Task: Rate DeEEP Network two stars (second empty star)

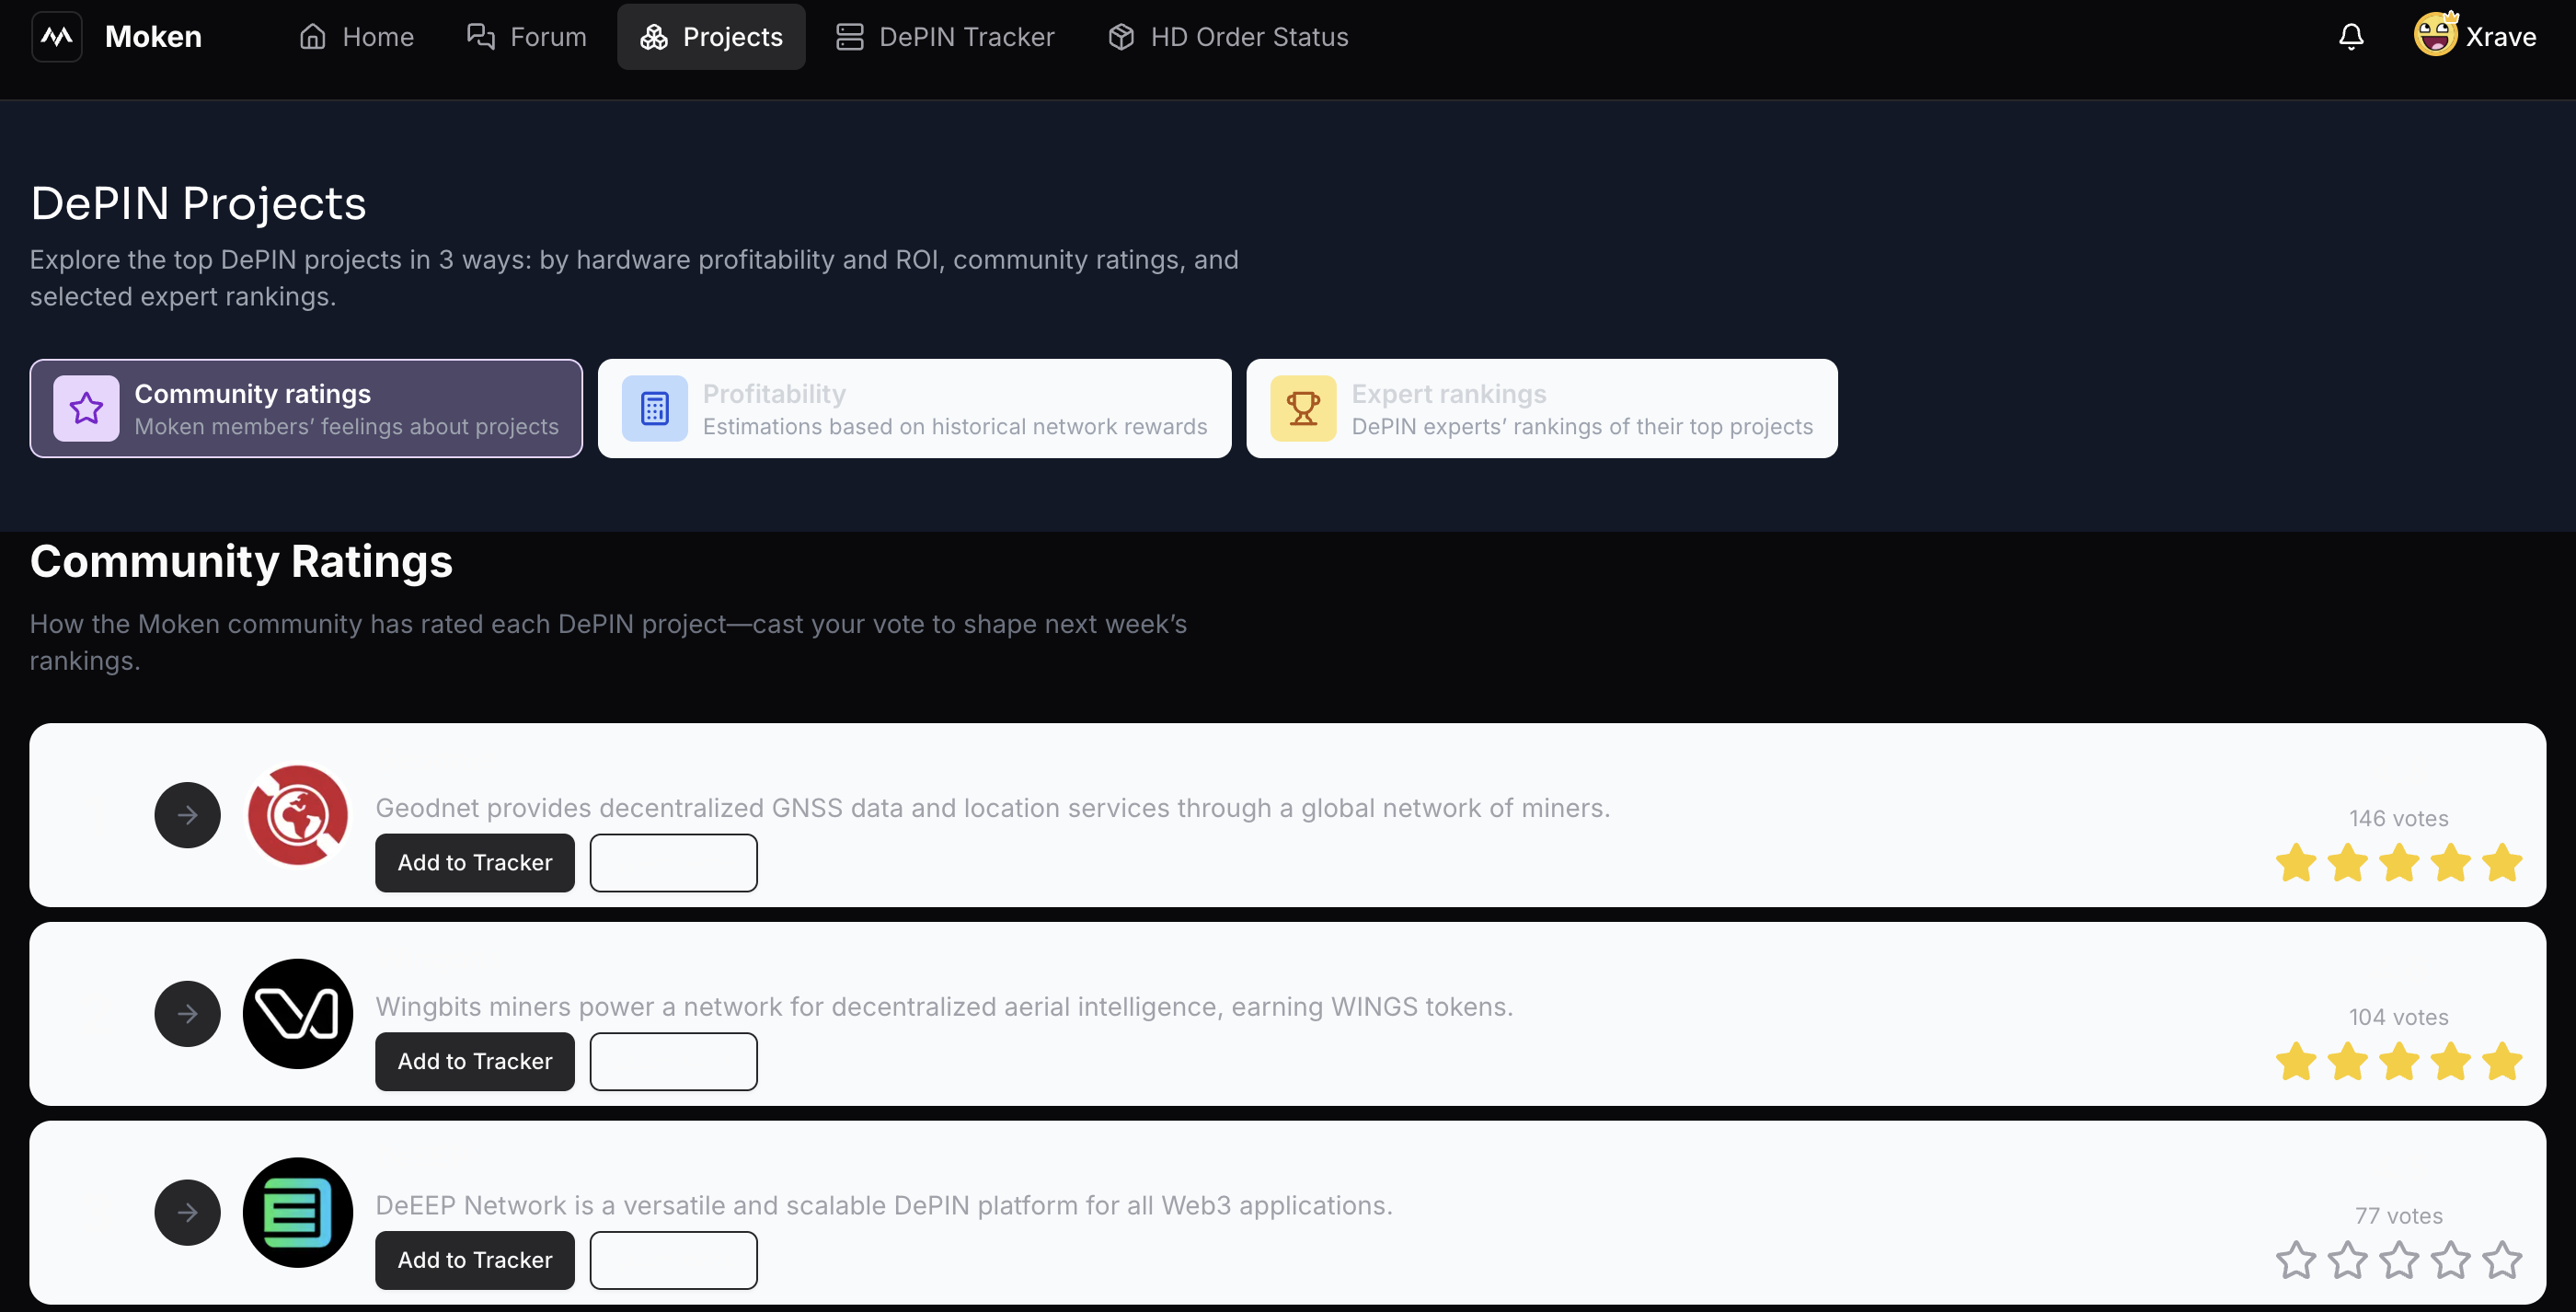Action: 2347,1260
